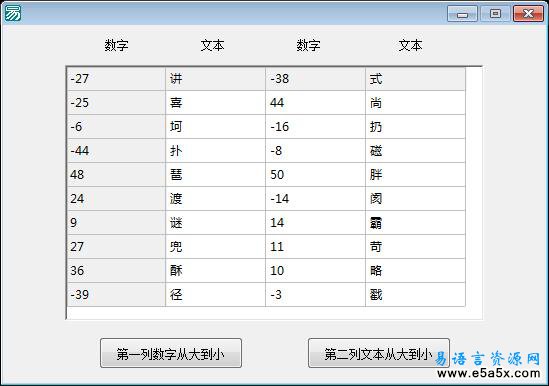Select the cell containing 24
The image size is (549, 386).
pyautogui.click(x=116, y=199)
